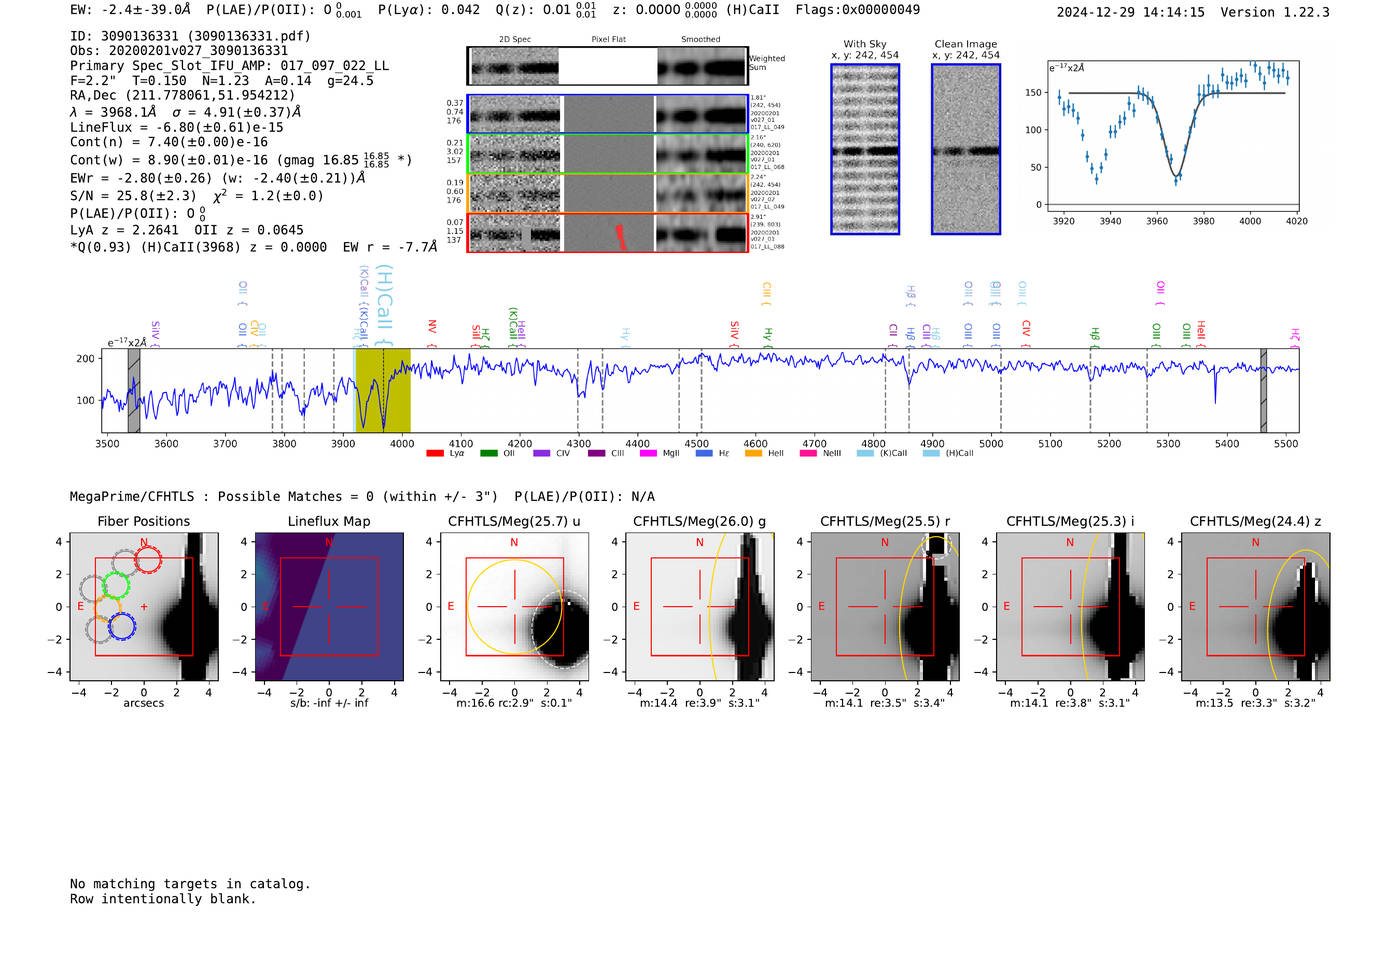The height and width of the screenshot is (953, 1400).
Task: Click the *Q(0.93) (H)CaII(3968) solution line
Action: click(x=253, y=246)
